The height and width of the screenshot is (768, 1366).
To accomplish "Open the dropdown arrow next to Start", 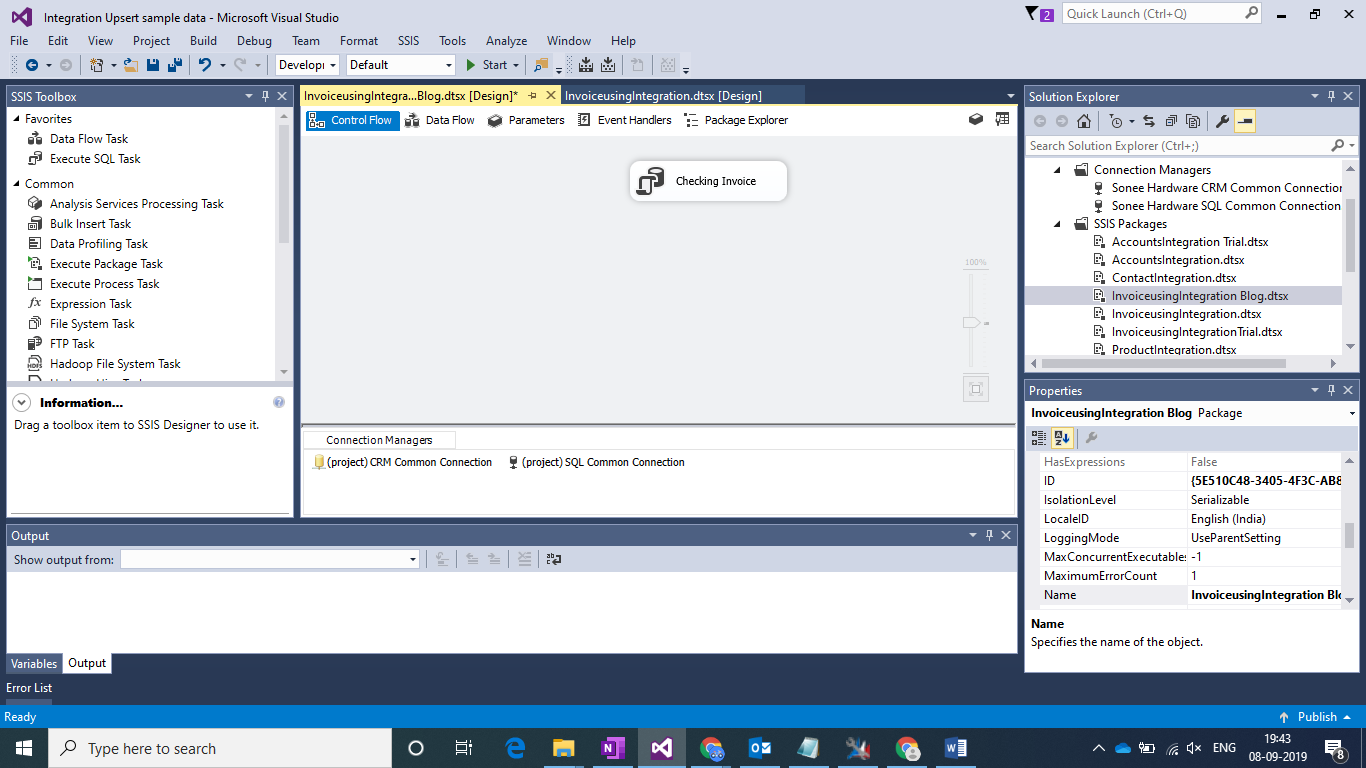I will (516, 65).
